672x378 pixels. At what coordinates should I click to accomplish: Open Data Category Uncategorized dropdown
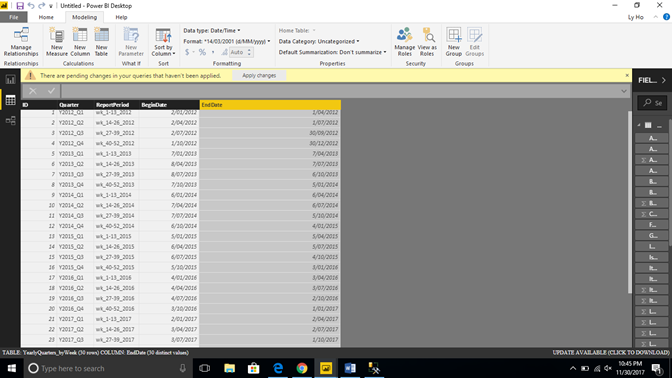[x=319, y=42]
